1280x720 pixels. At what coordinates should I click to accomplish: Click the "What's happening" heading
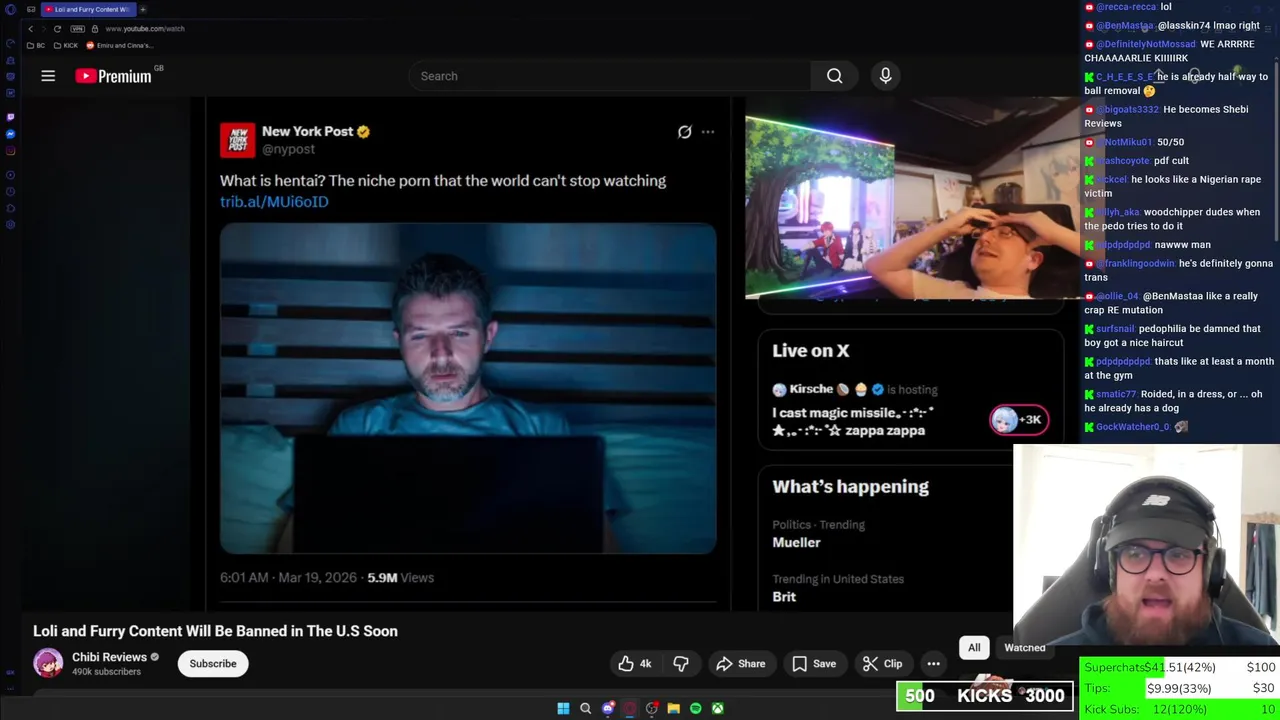pos(850,487)
